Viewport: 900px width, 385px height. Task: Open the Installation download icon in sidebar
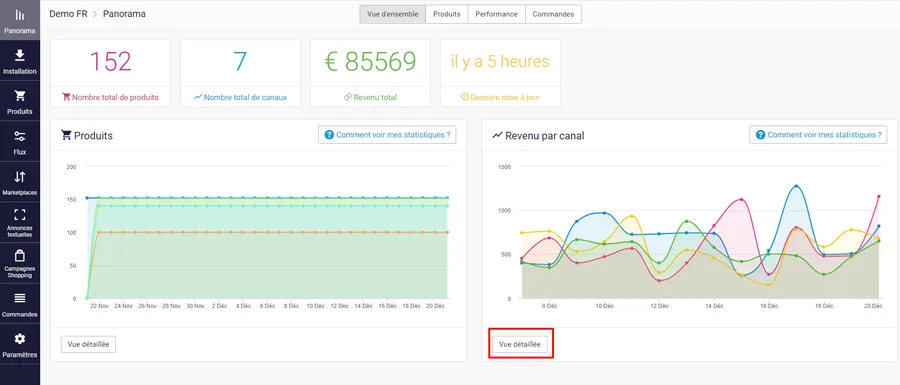coord(20,55)
